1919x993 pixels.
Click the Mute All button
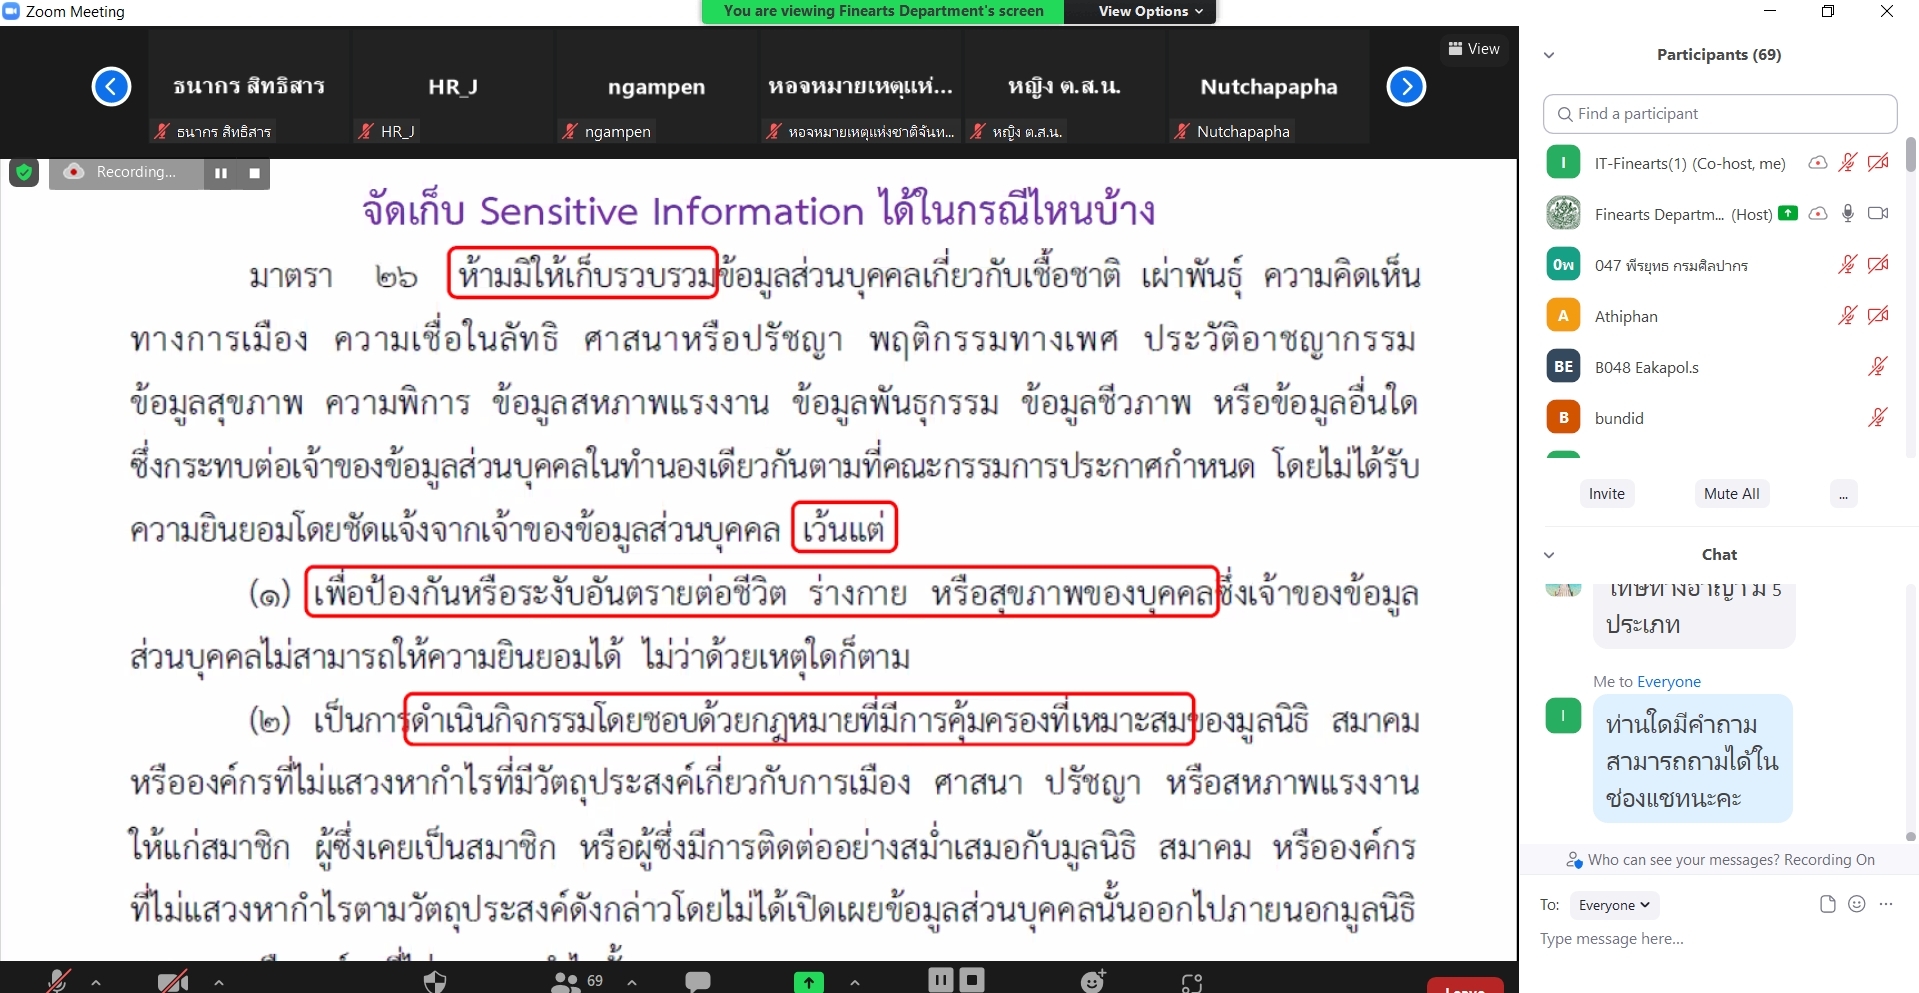pos(1731,494)
